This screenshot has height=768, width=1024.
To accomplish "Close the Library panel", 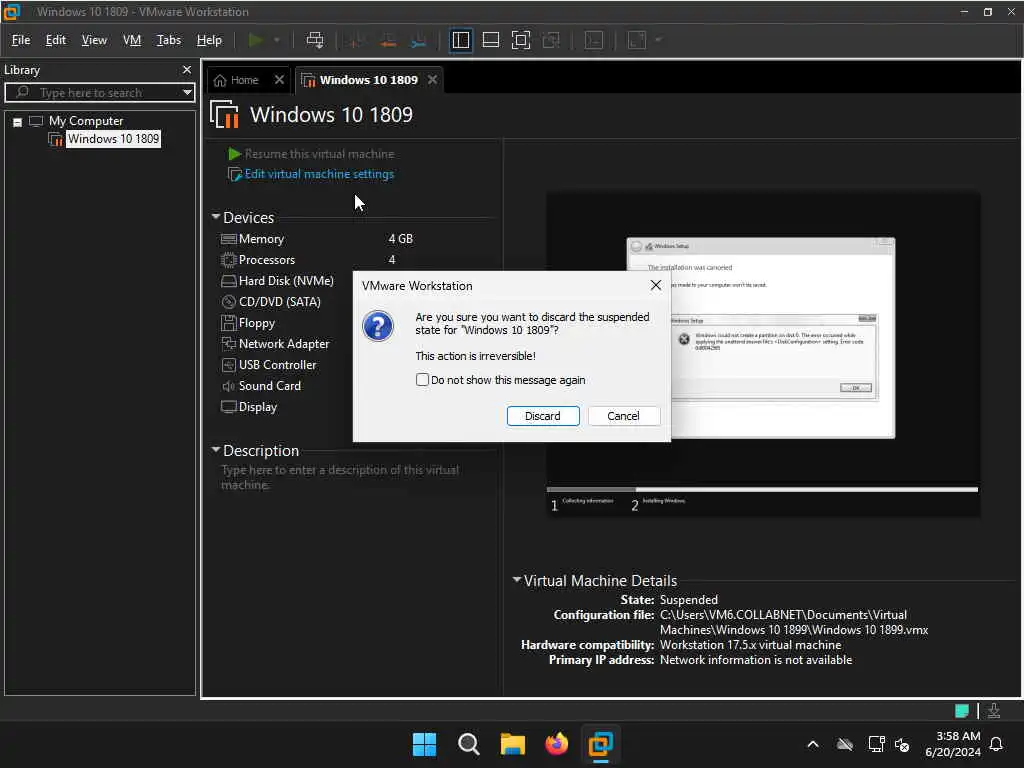I will pos(187,69).
